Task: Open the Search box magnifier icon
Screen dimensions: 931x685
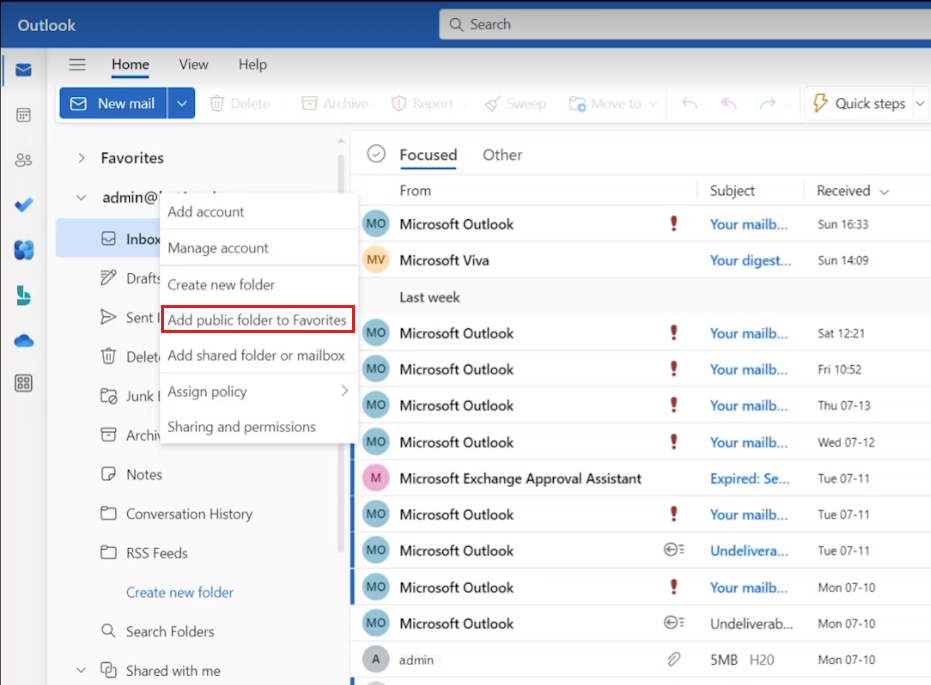Action: click(455, 23)
